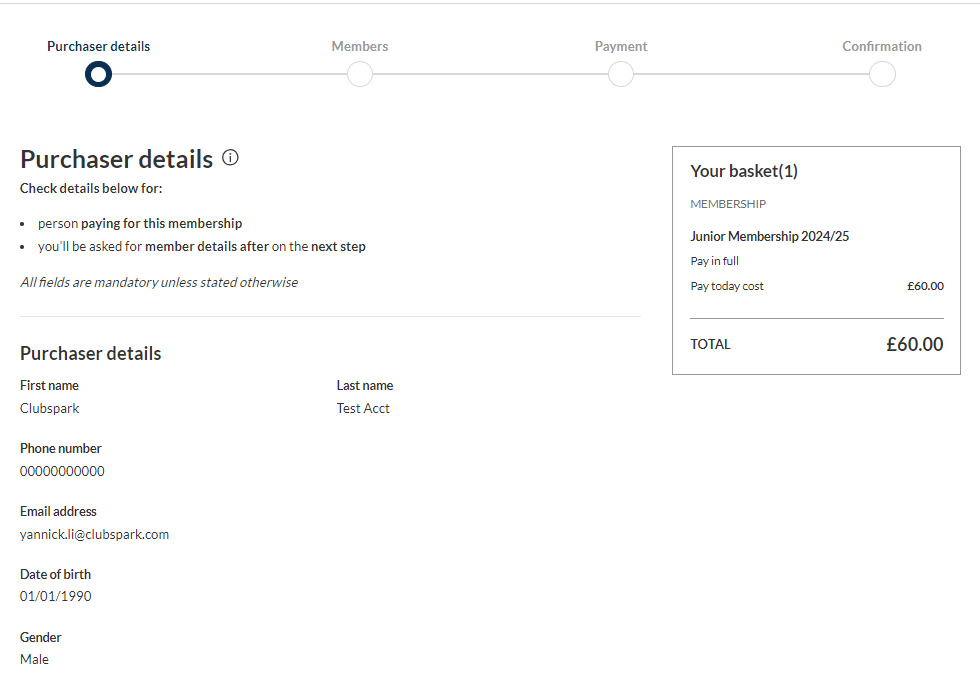Click the info icon beside Purchaser details heading
Screen dimensions: 980x693
(230, 158)
